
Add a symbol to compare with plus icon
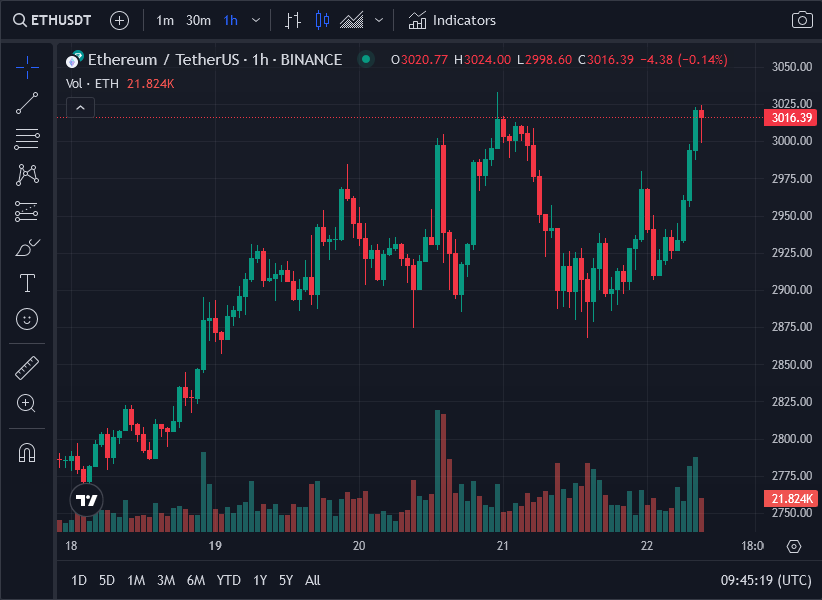pos(120,20)
